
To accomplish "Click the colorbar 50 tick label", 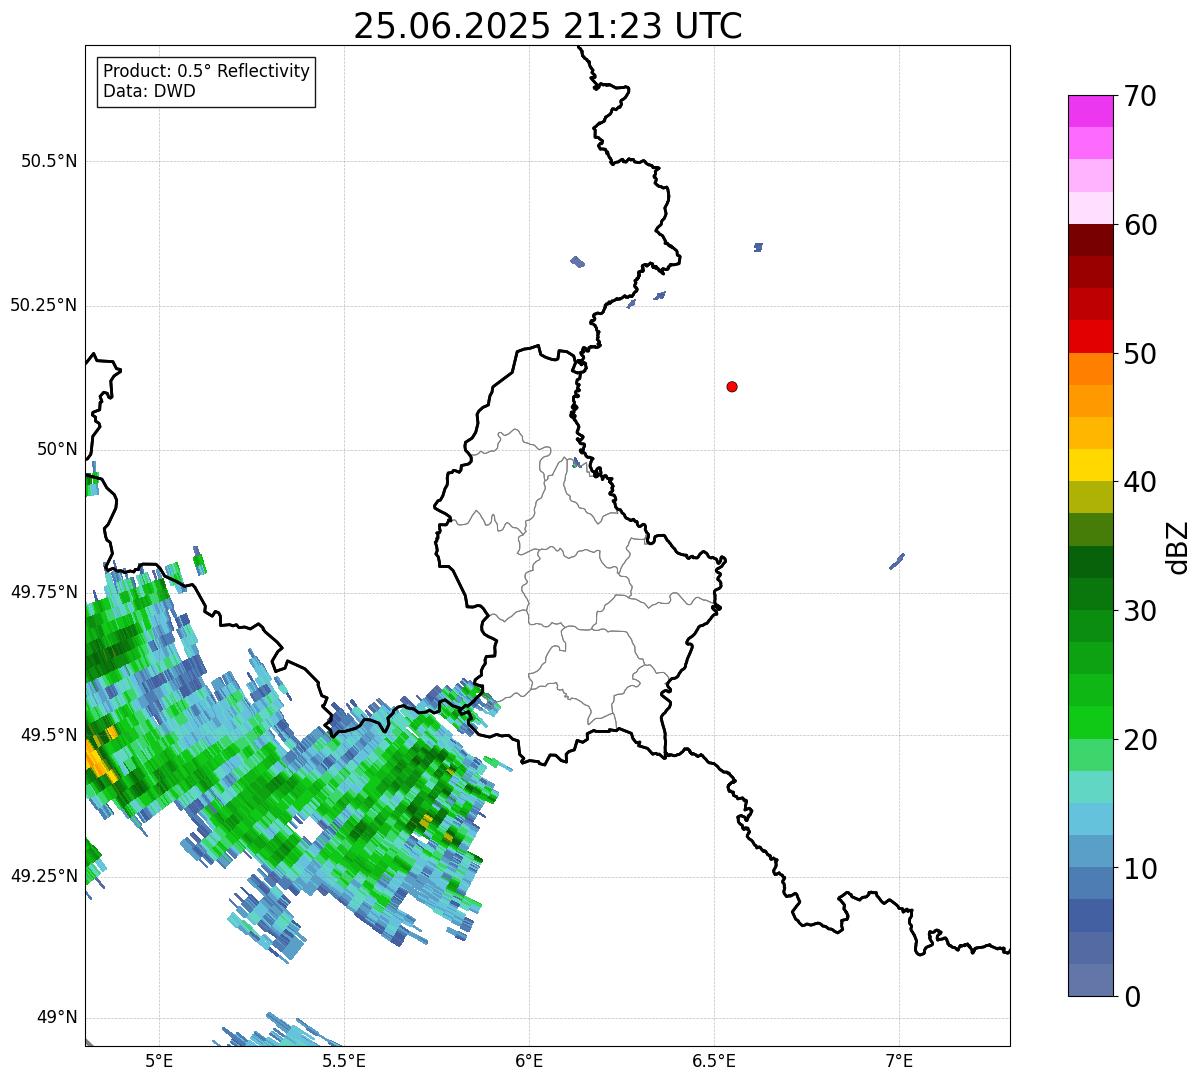I will coord(1140,354).
